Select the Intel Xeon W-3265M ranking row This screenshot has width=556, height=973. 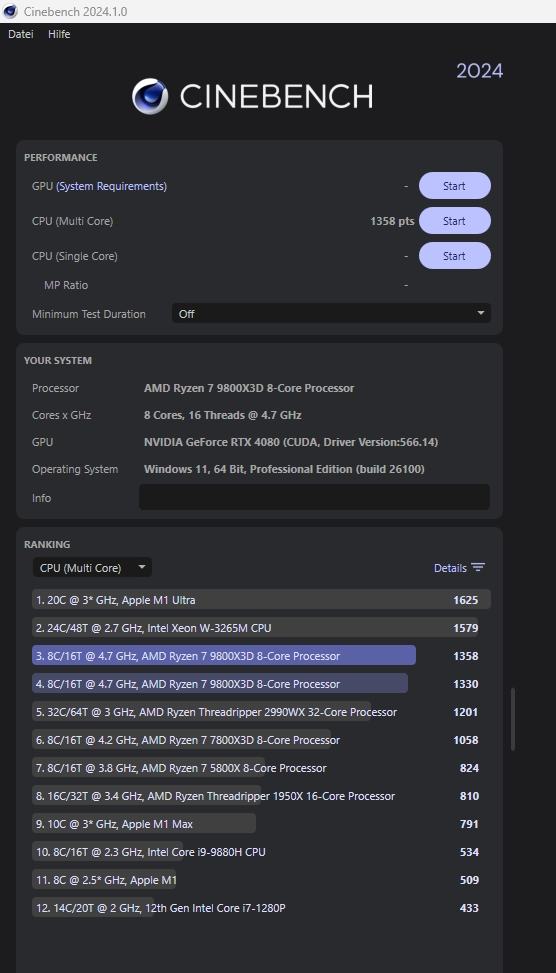261,627
